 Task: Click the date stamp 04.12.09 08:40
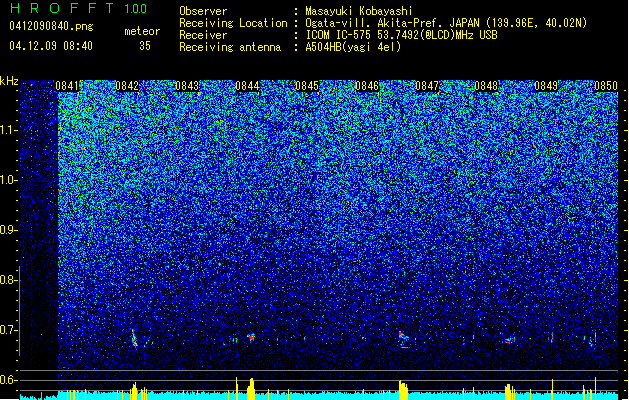tap(51, 46)
